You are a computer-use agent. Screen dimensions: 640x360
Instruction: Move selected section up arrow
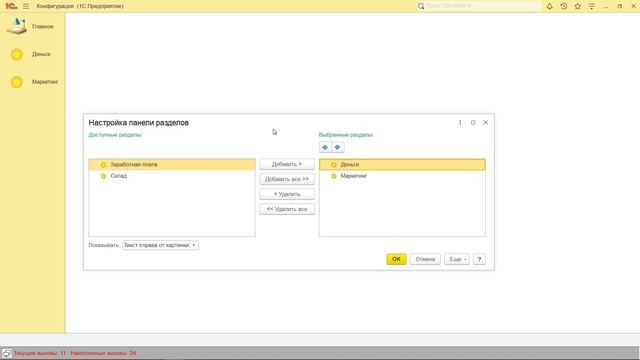coord(325,147)
